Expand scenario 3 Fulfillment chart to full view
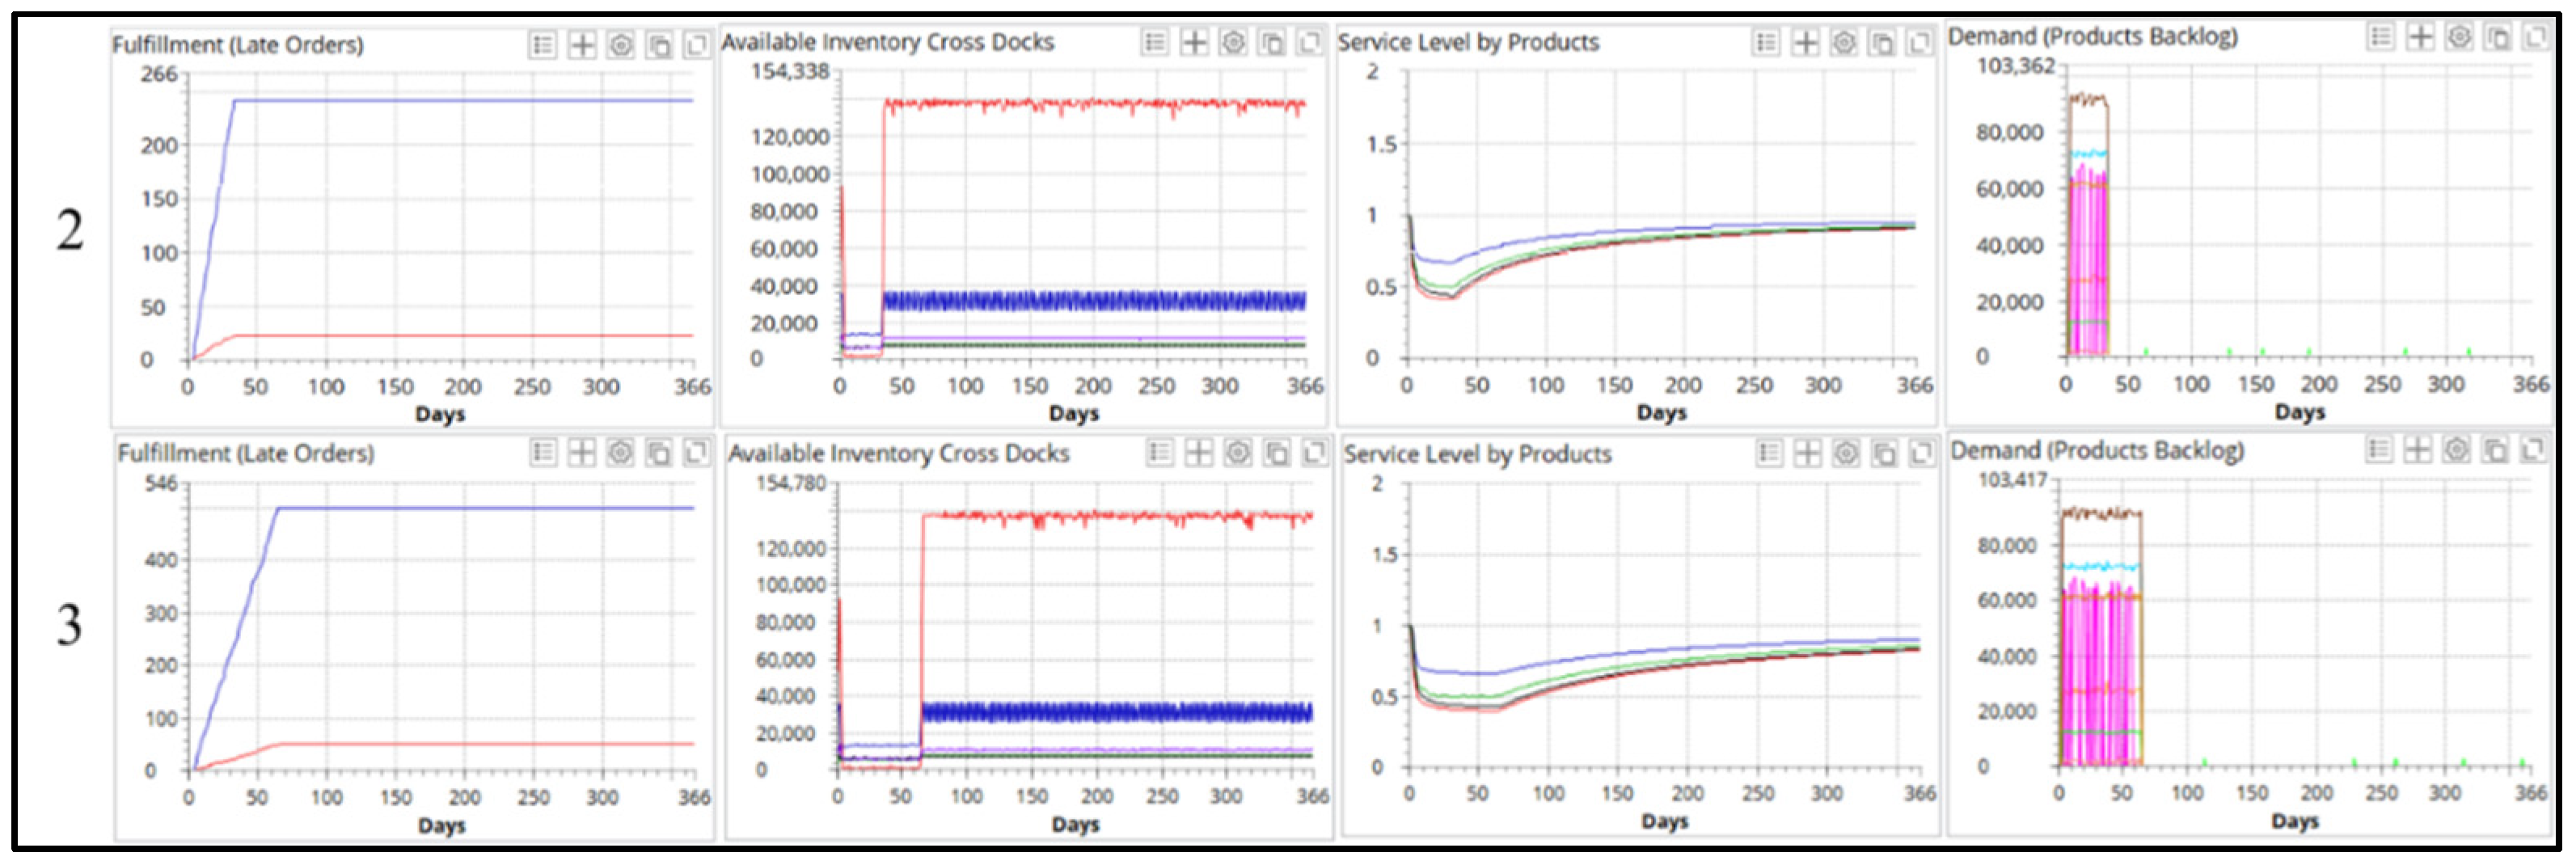 (696, 453)
